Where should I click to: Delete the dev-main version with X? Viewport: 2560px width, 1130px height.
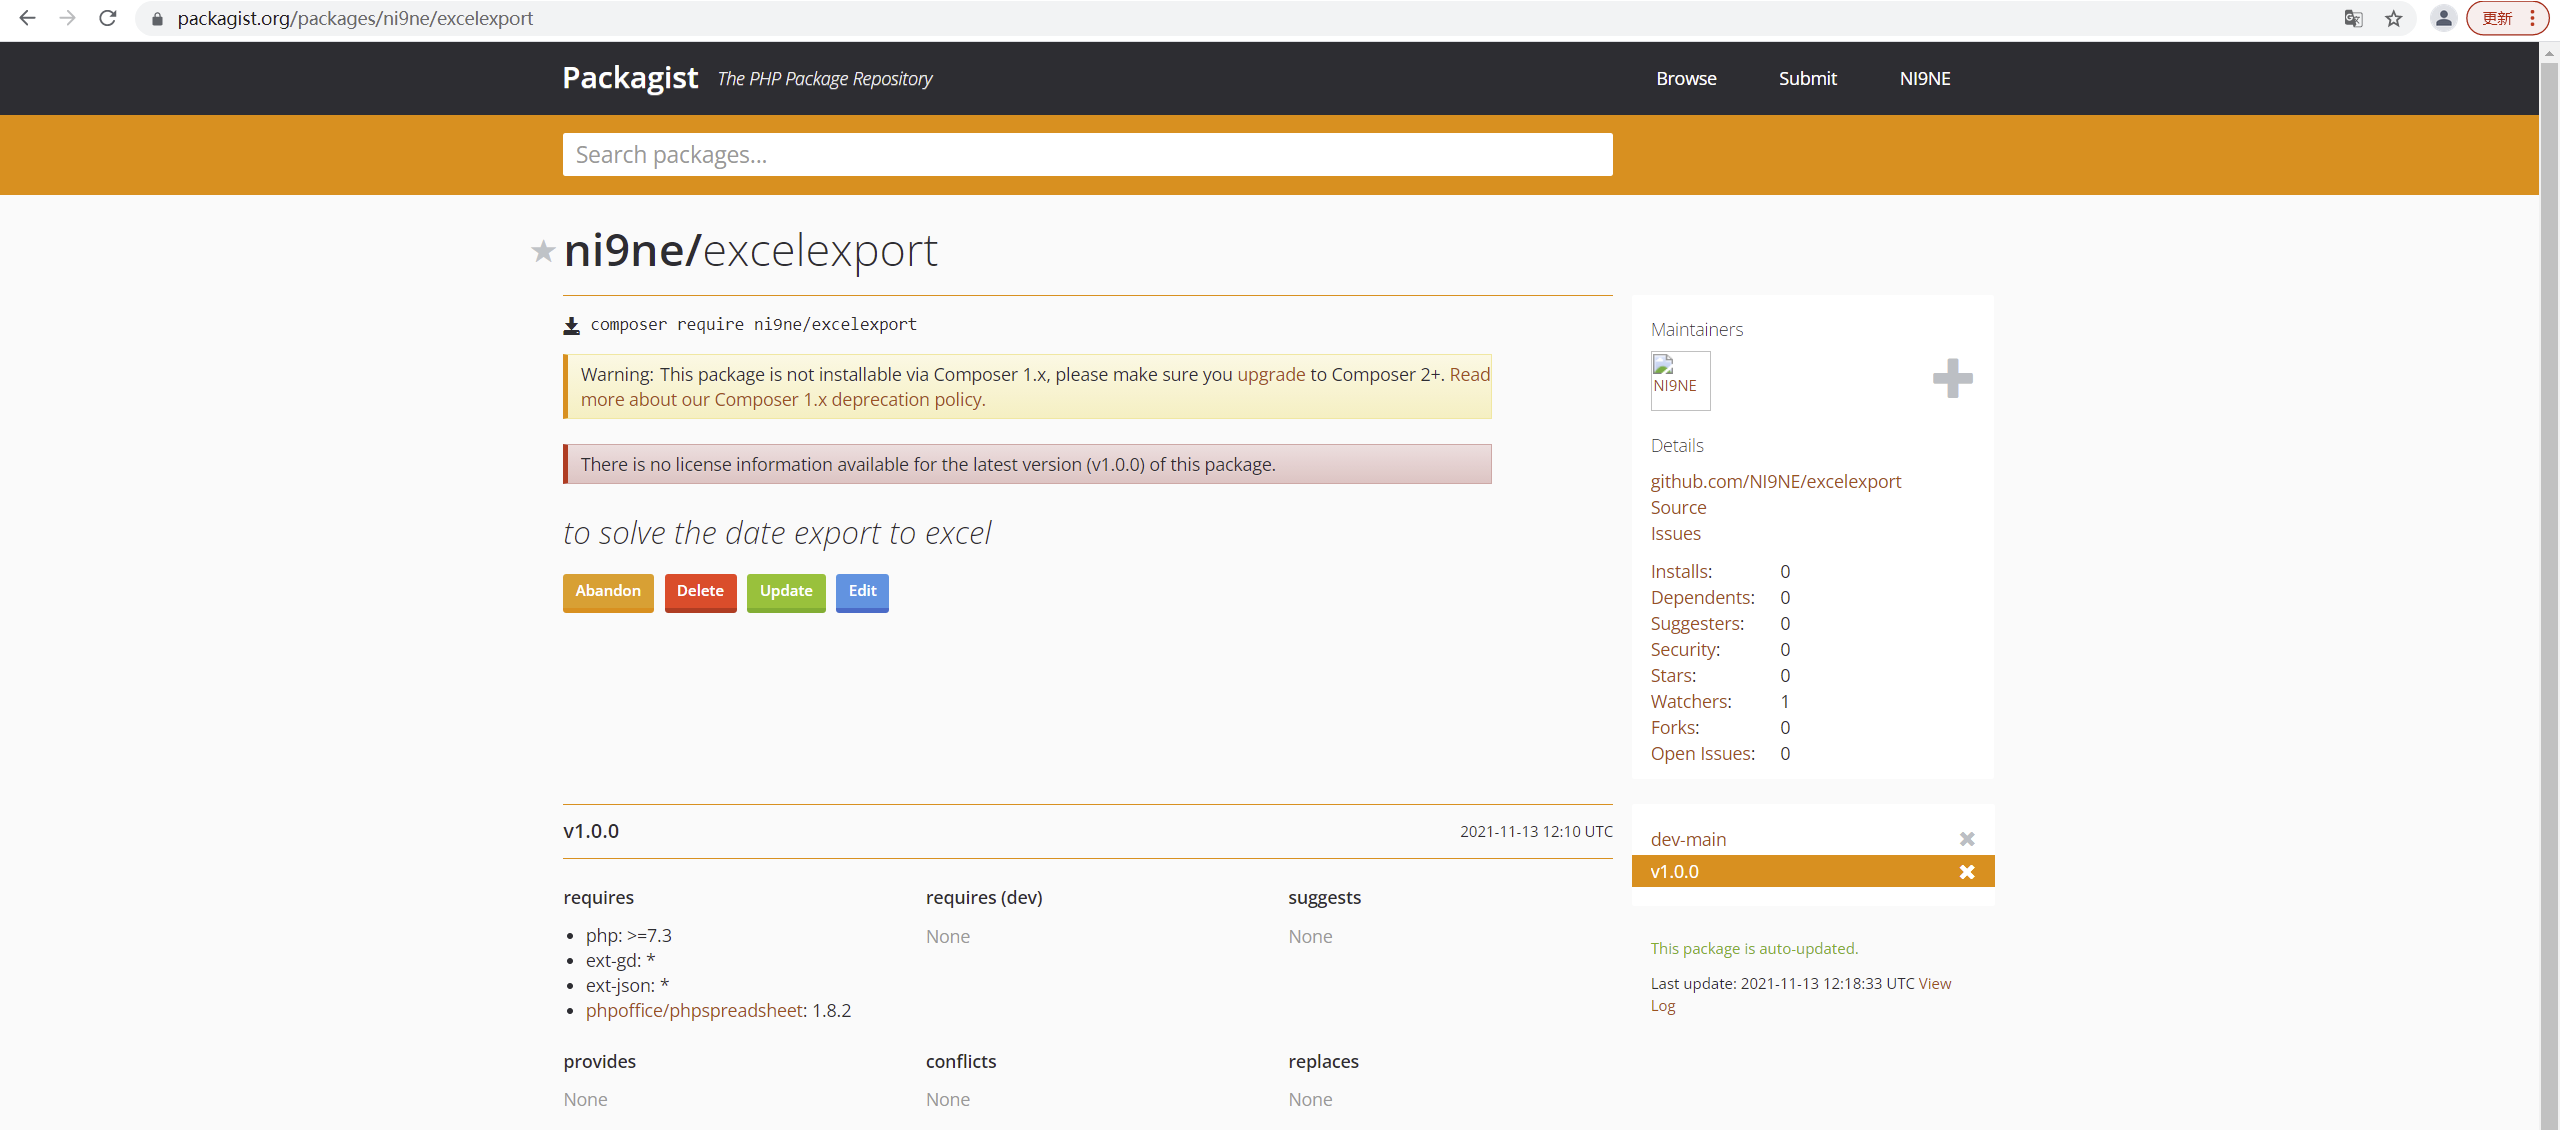click(x=1966, y=839)
